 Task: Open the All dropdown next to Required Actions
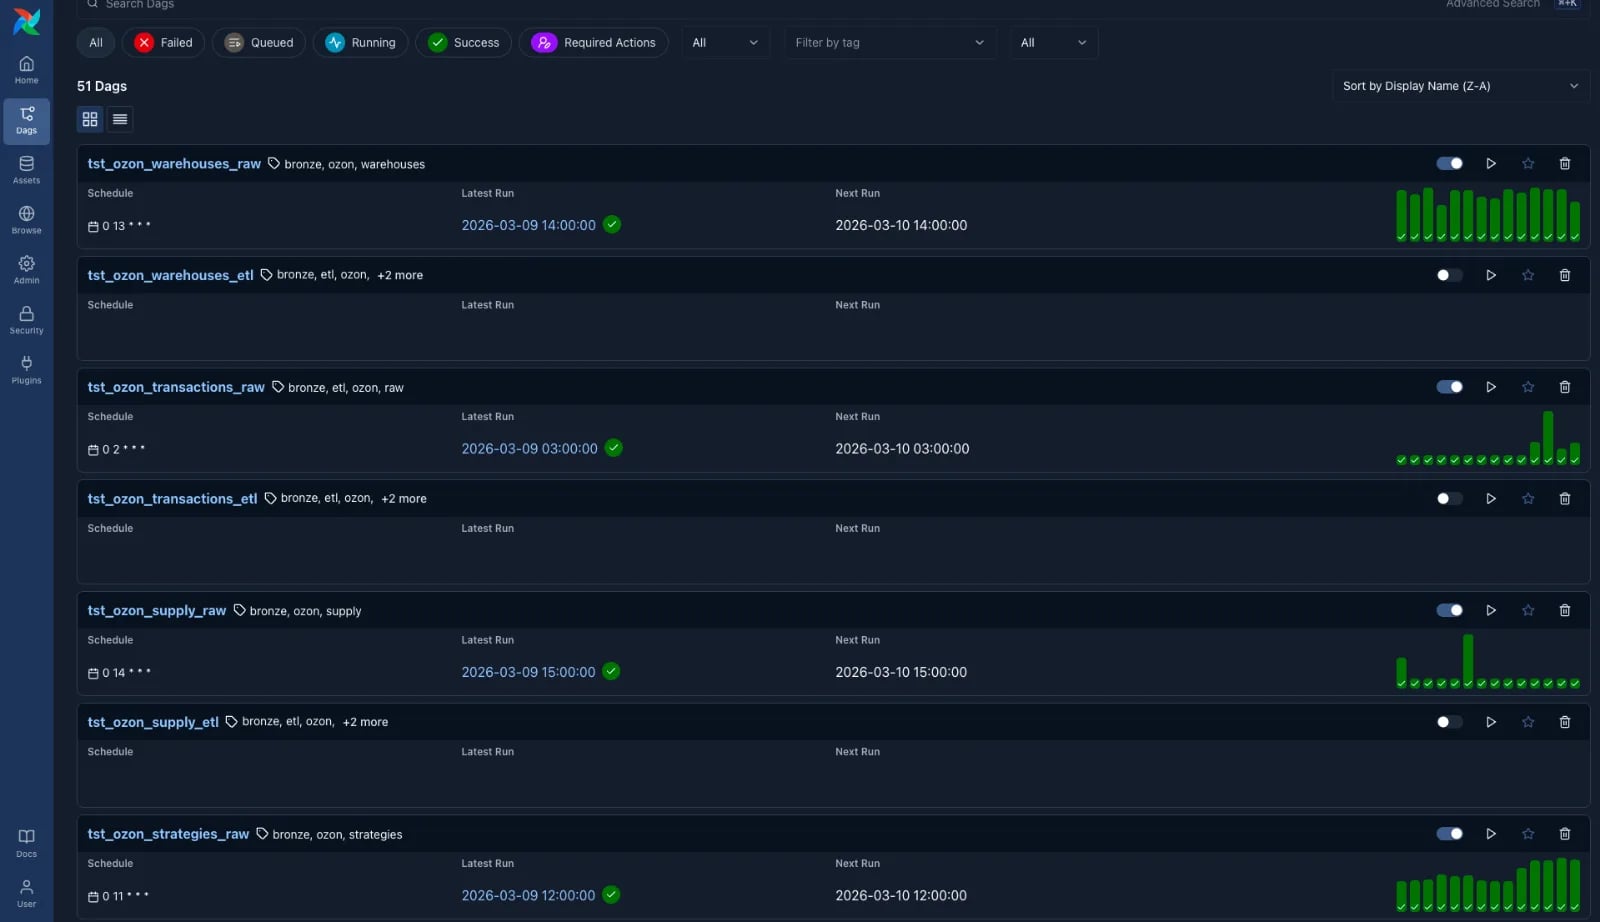pyautogui.click(x=726, y=43)
